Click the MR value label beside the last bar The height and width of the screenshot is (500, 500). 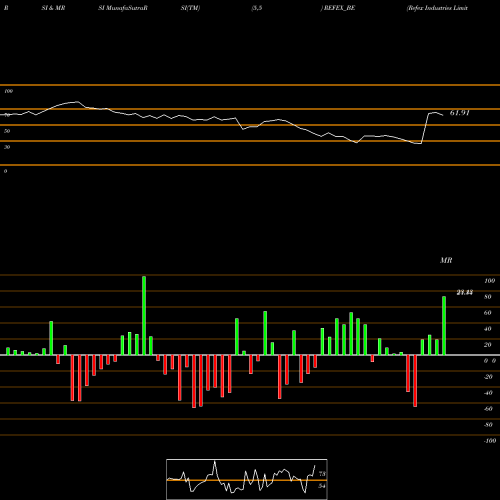[464, 293]
